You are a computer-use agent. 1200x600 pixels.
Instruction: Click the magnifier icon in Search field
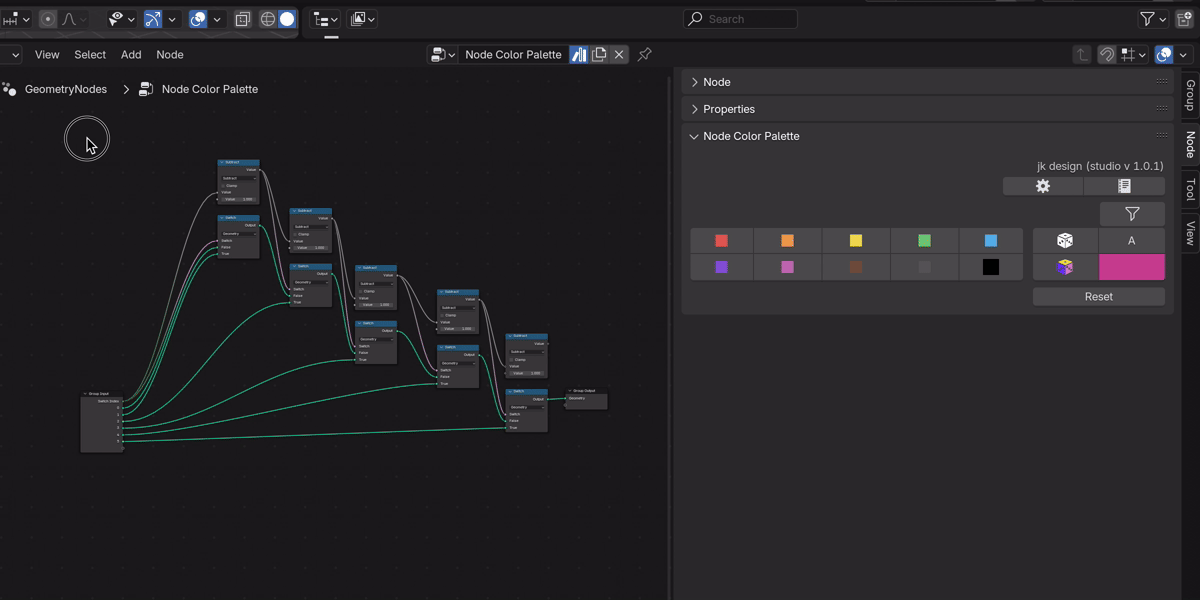(696, 19)
